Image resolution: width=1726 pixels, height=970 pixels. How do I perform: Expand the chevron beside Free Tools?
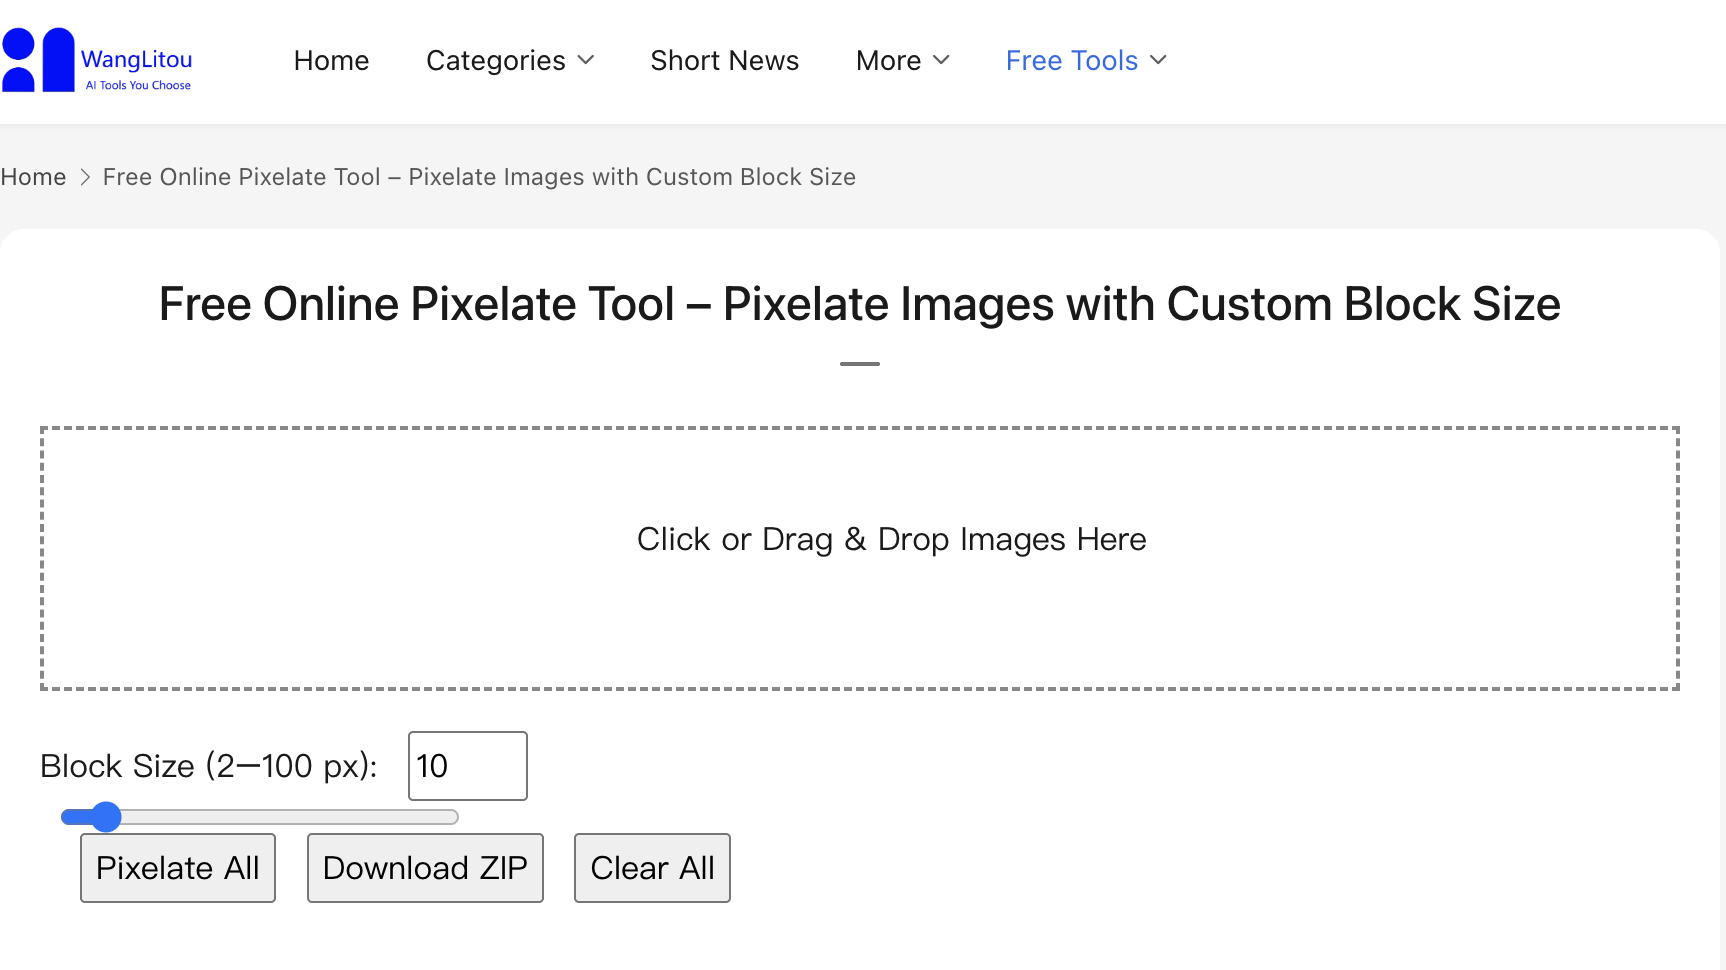[1159, 61]
